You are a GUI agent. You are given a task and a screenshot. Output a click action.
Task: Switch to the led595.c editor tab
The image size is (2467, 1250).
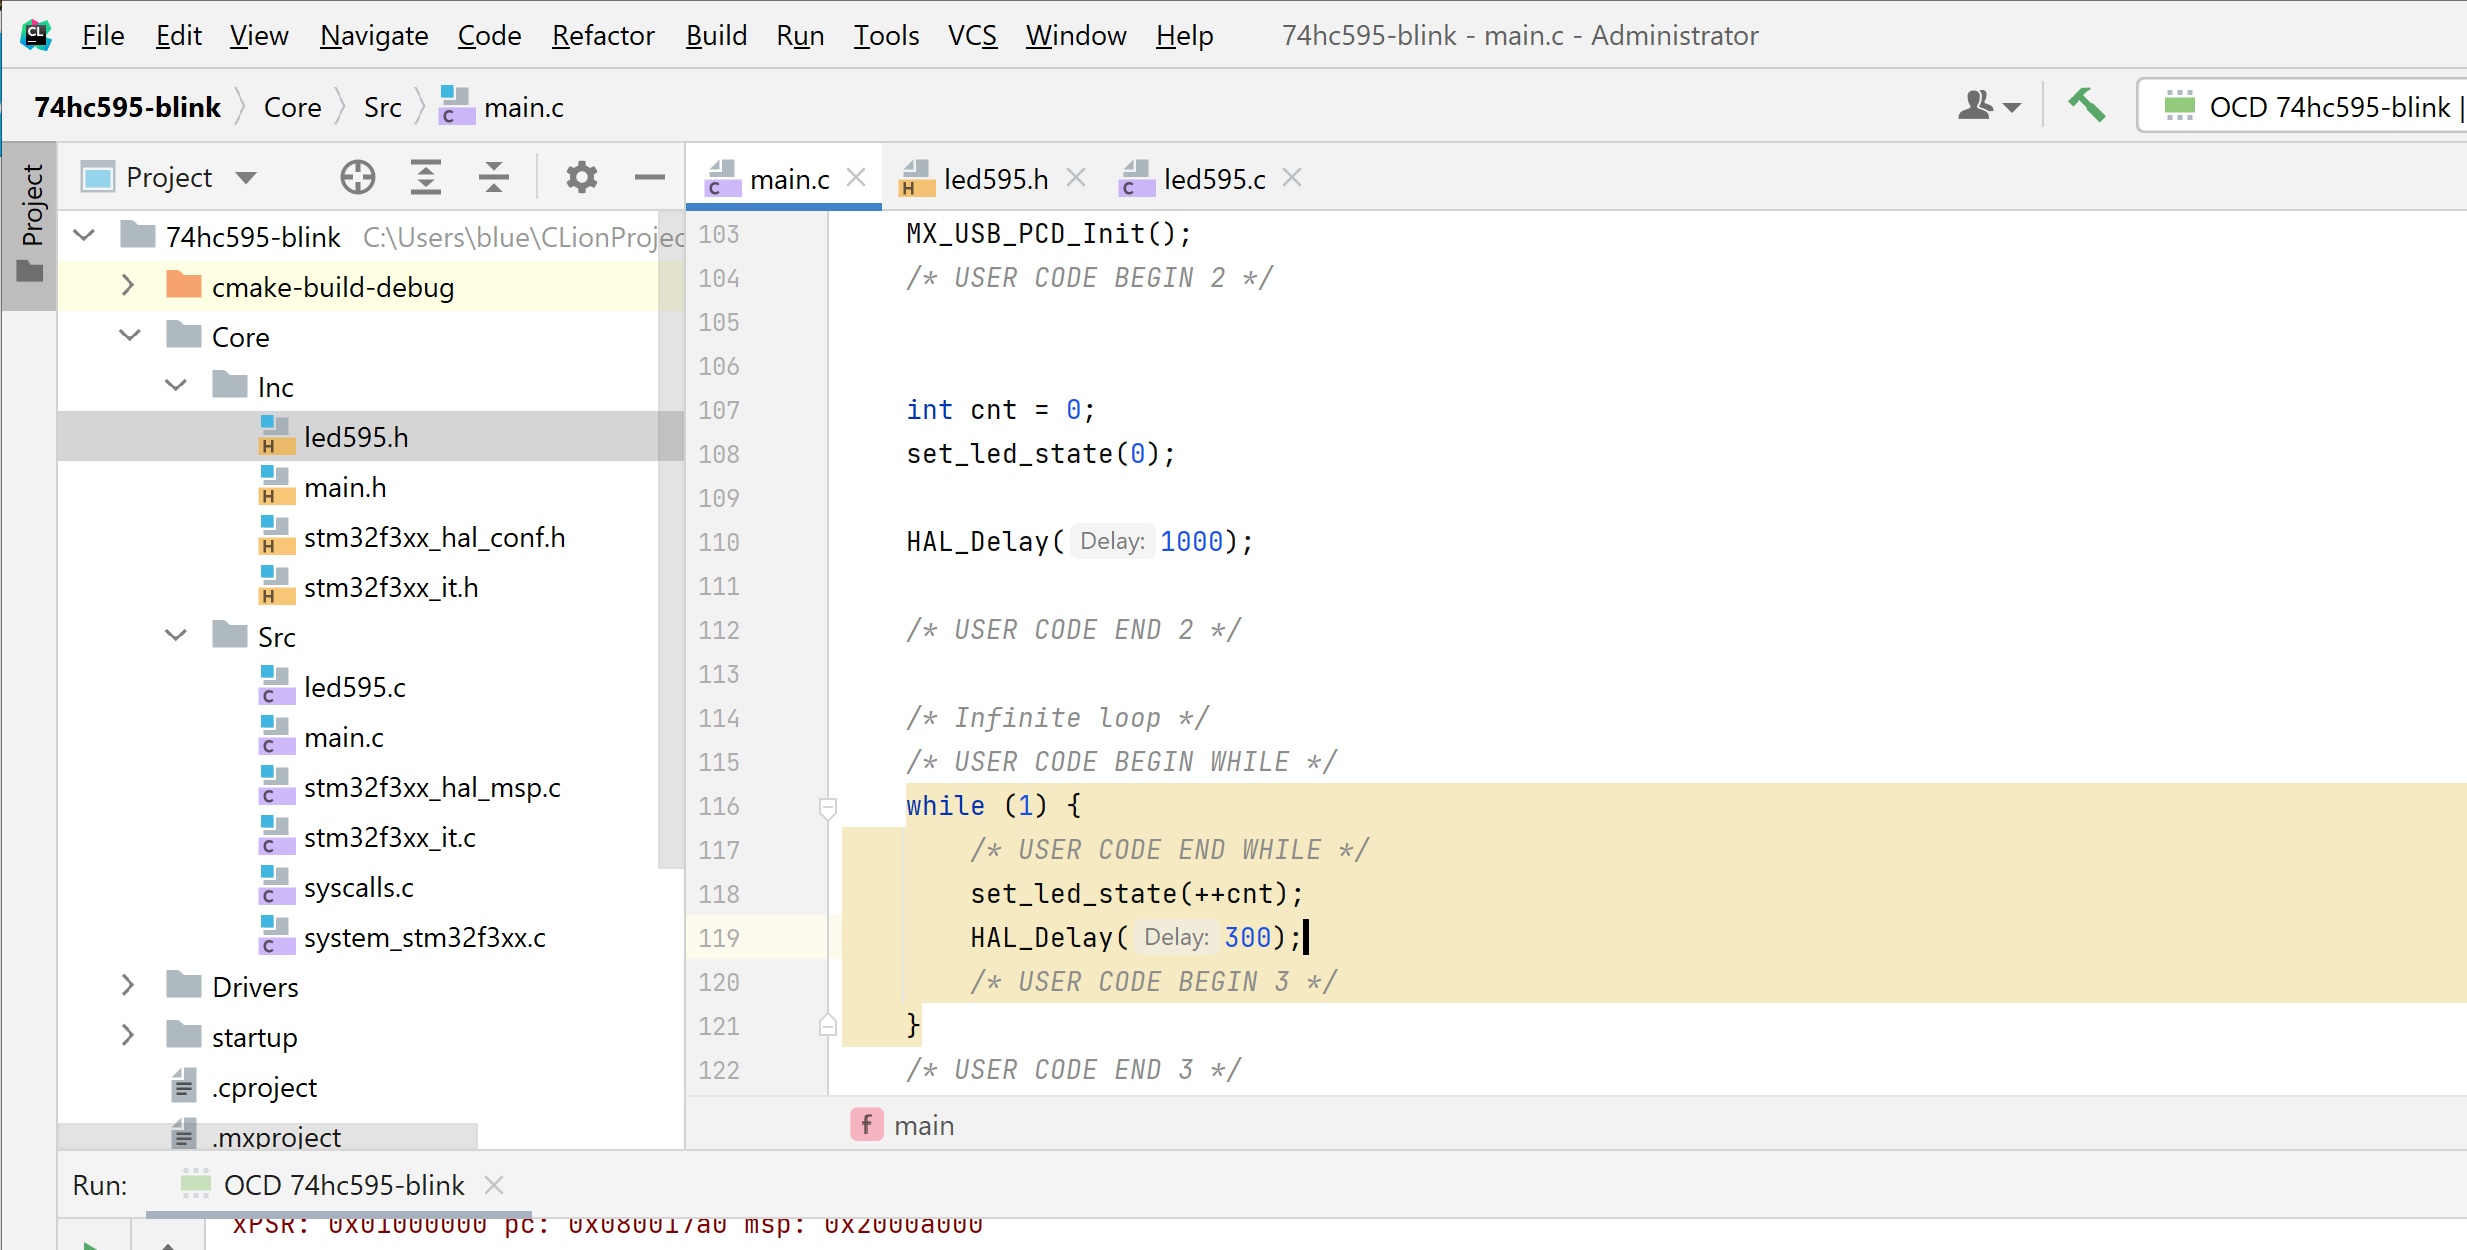tap(1213, 179)
